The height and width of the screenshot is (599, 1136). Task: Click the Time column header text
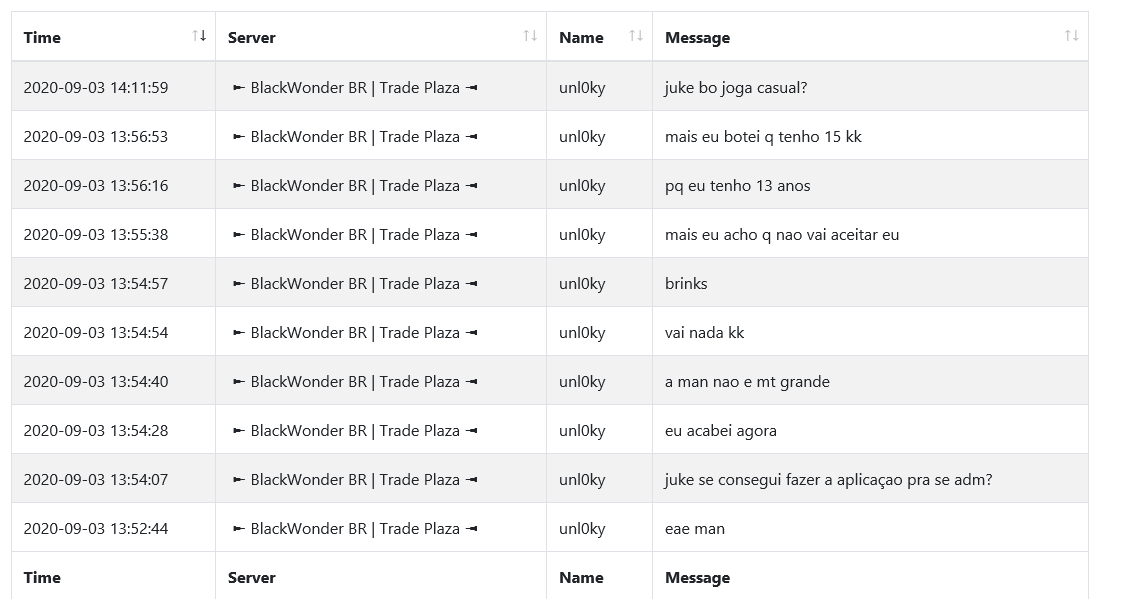pyautogui.click(x=42, y=38)
